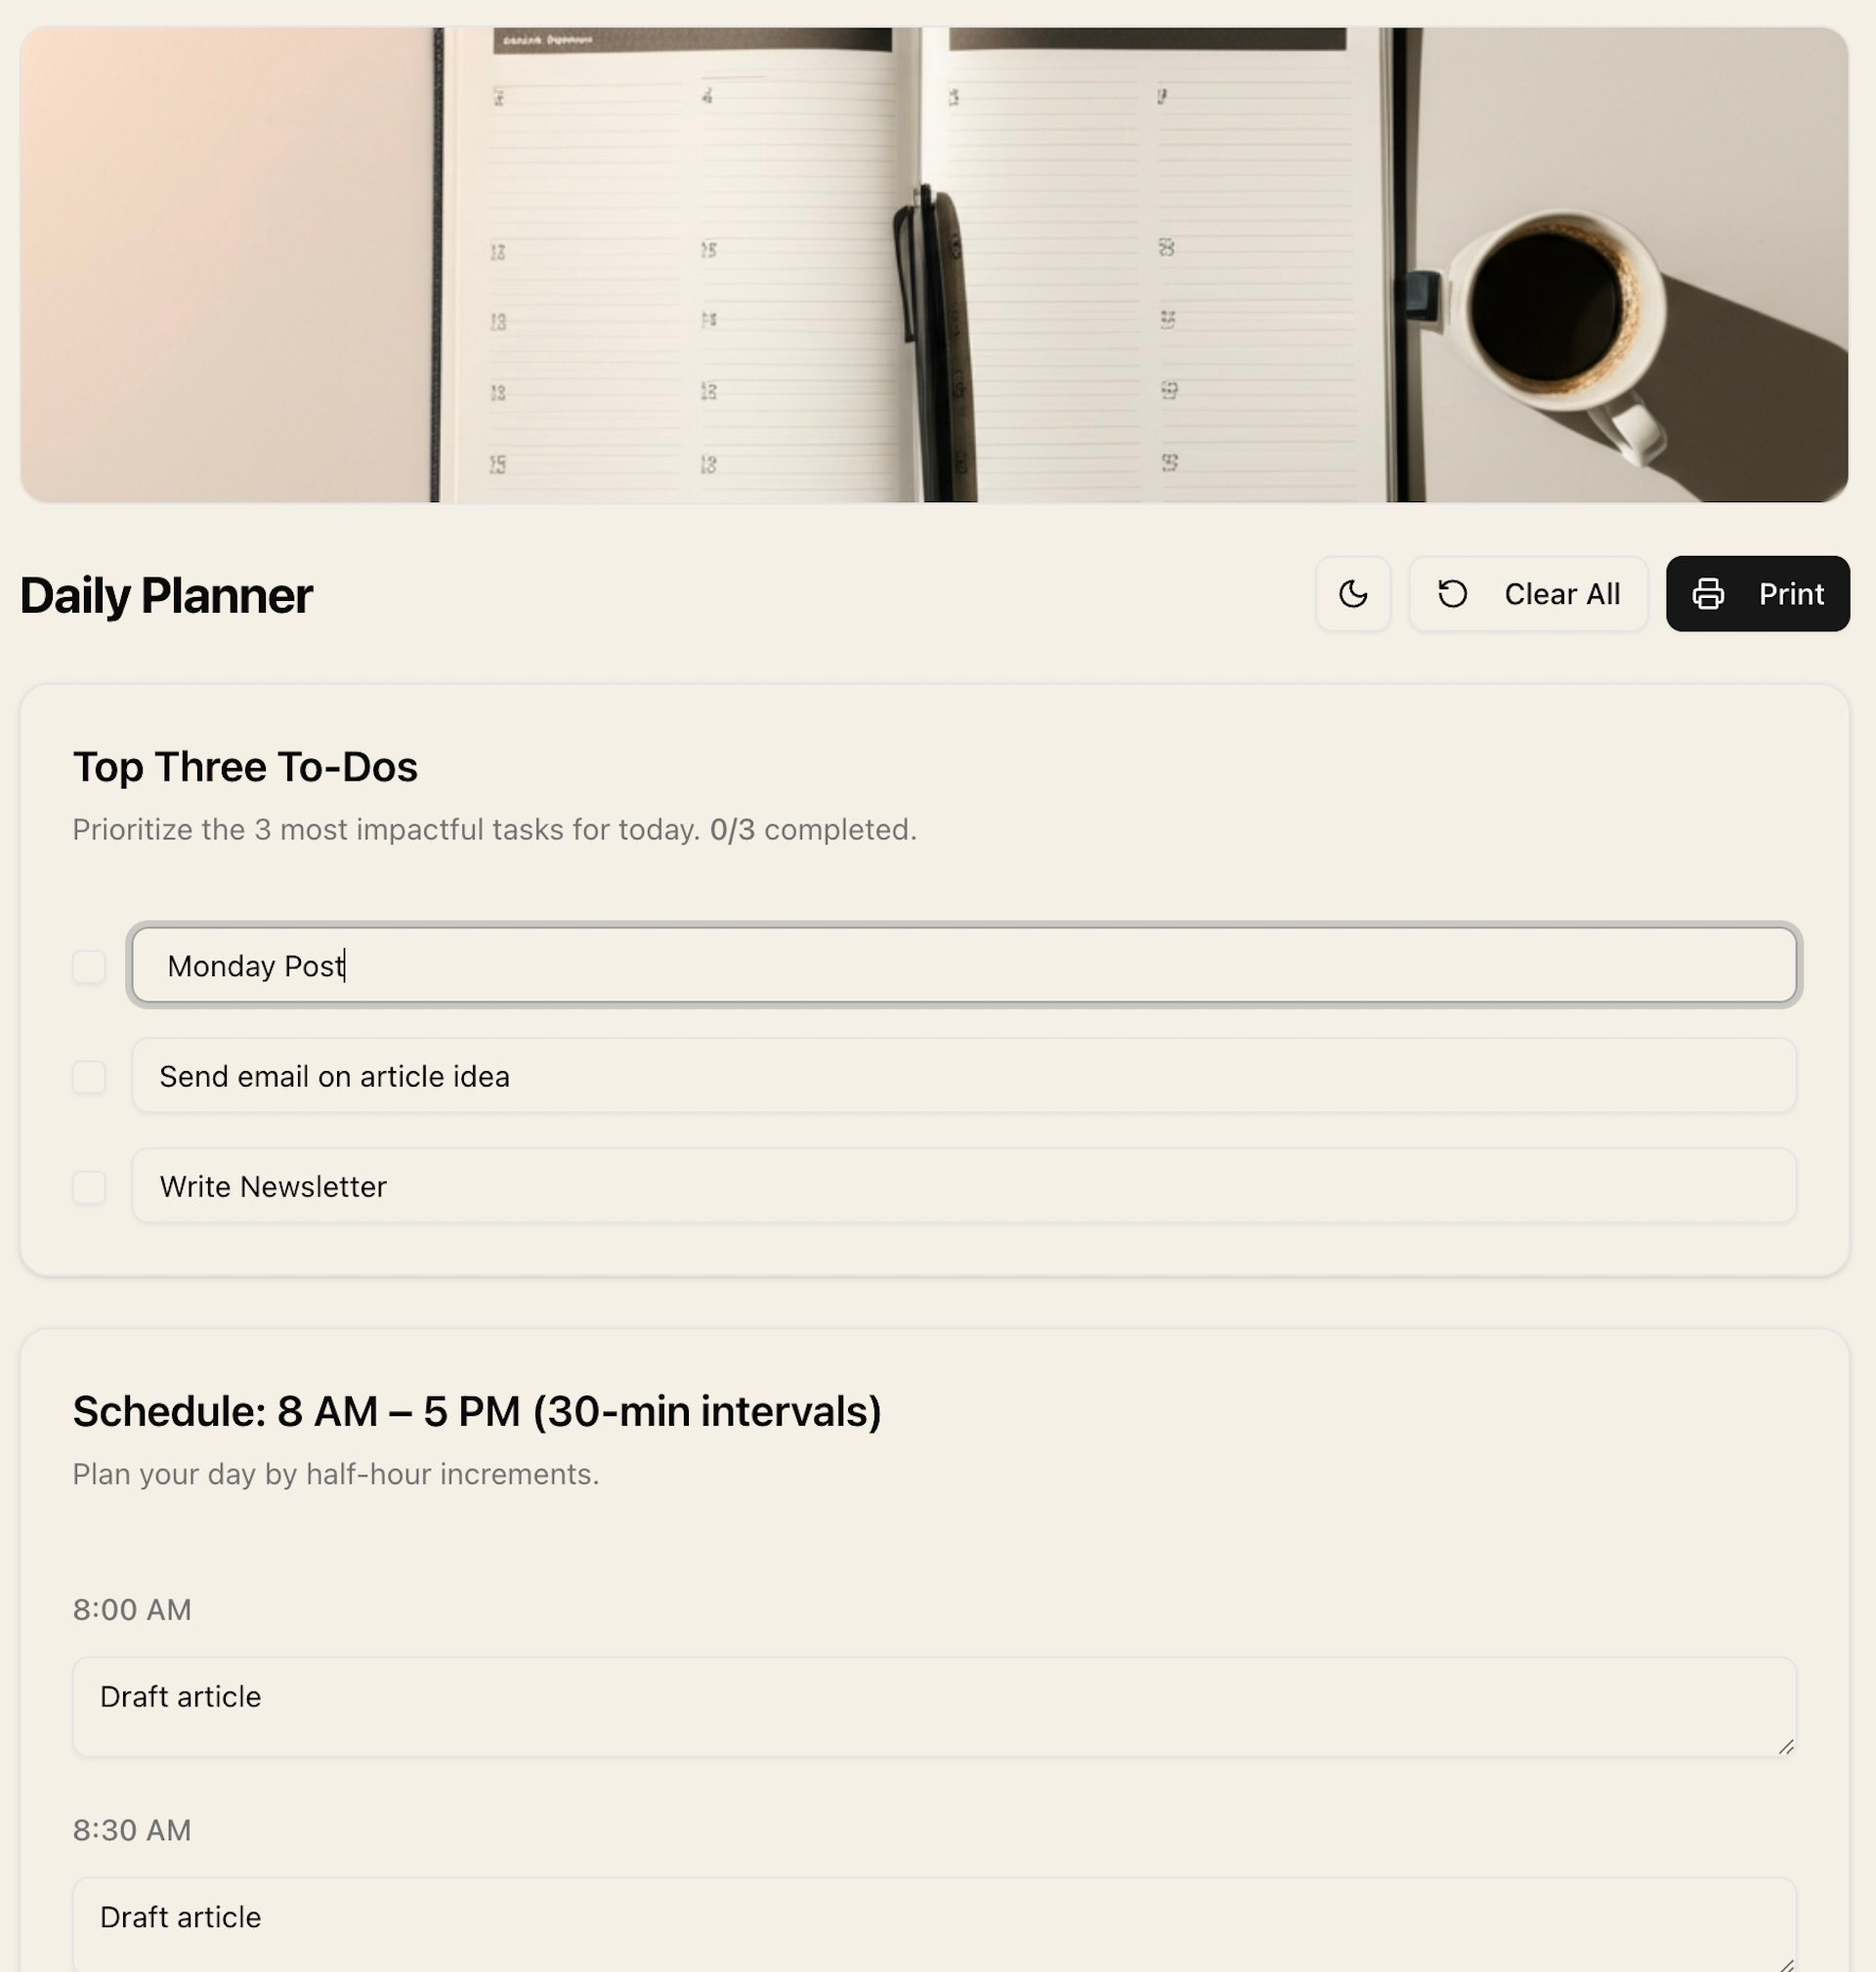Click the planner and coffee header image
This screenshot has height=1972, width=1876.
click(934, 265)
